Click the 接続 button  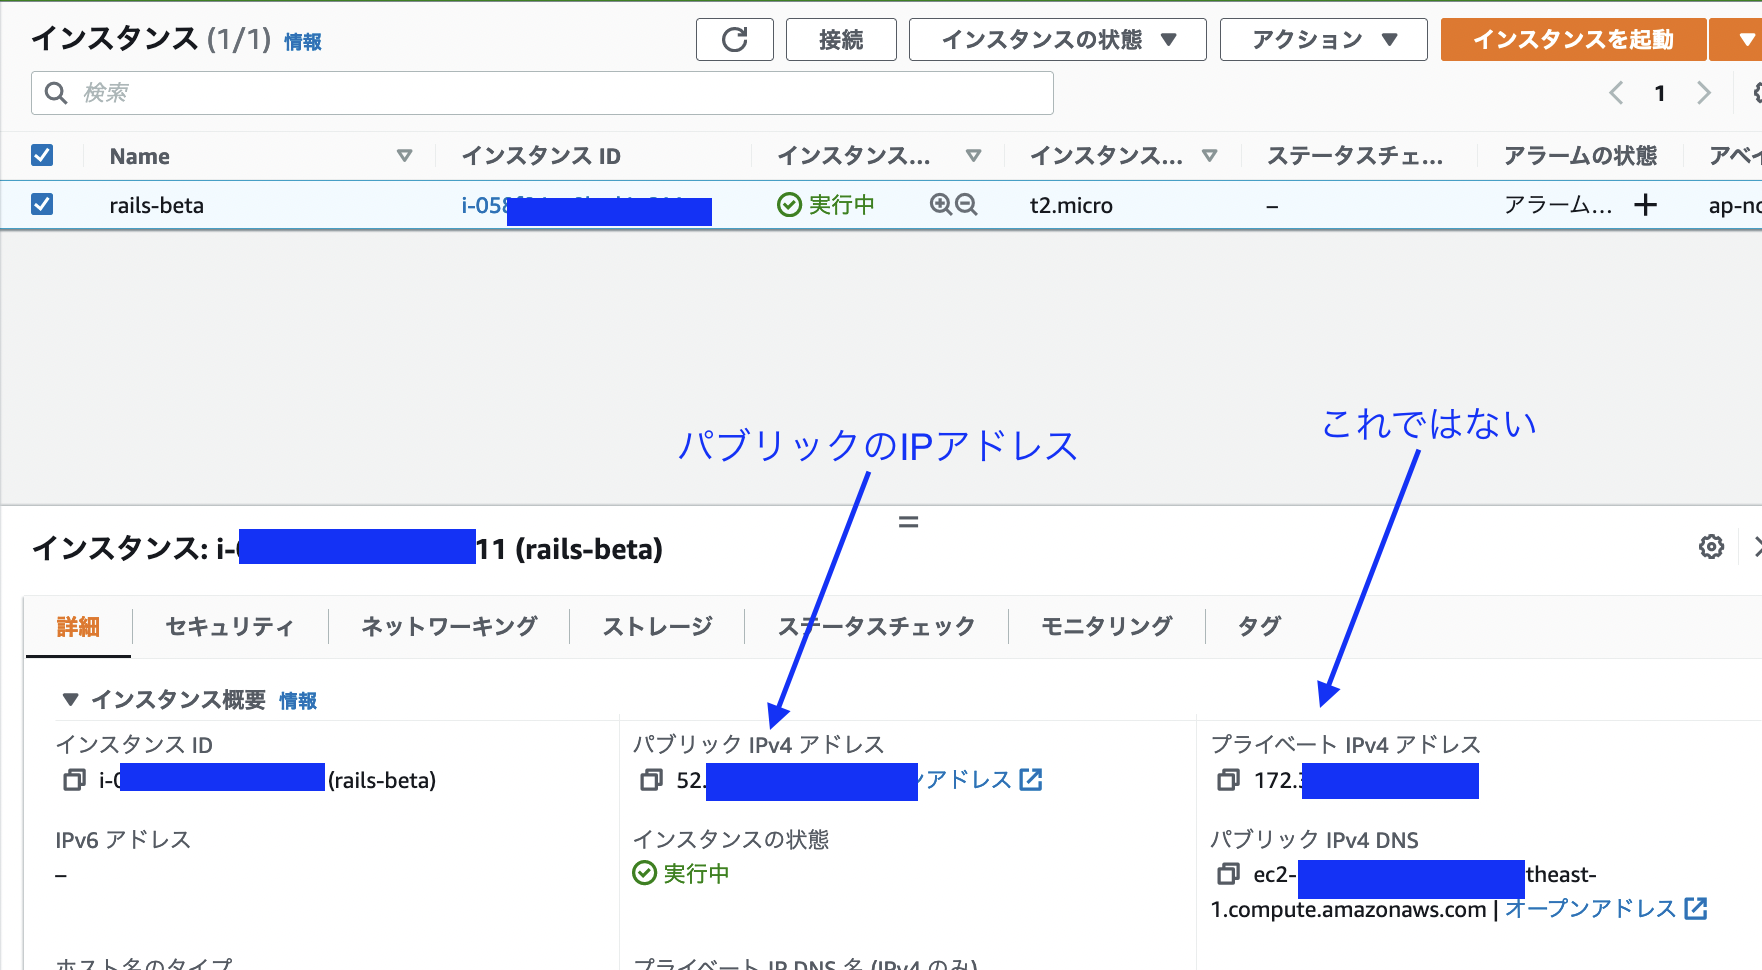(840, 39)
